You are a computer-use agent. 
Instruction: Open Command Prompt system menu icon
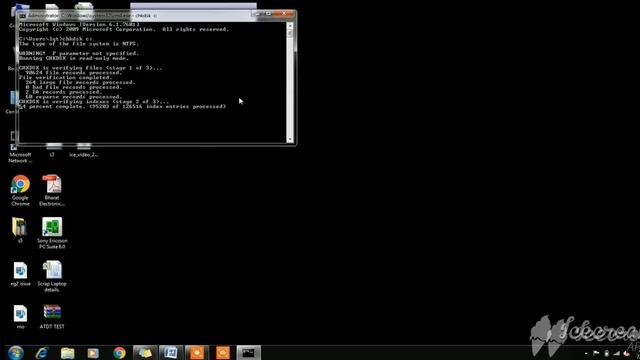click(x=22, y=16)
